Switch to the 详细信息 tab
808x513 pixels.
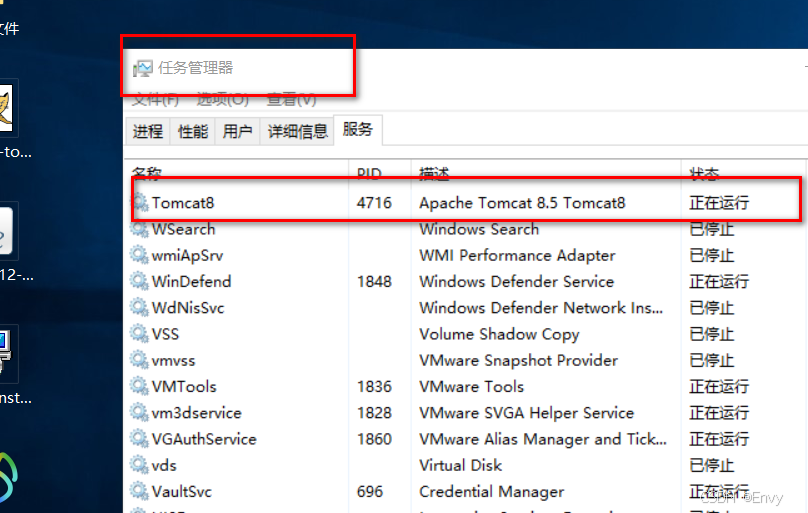(297, 131)
